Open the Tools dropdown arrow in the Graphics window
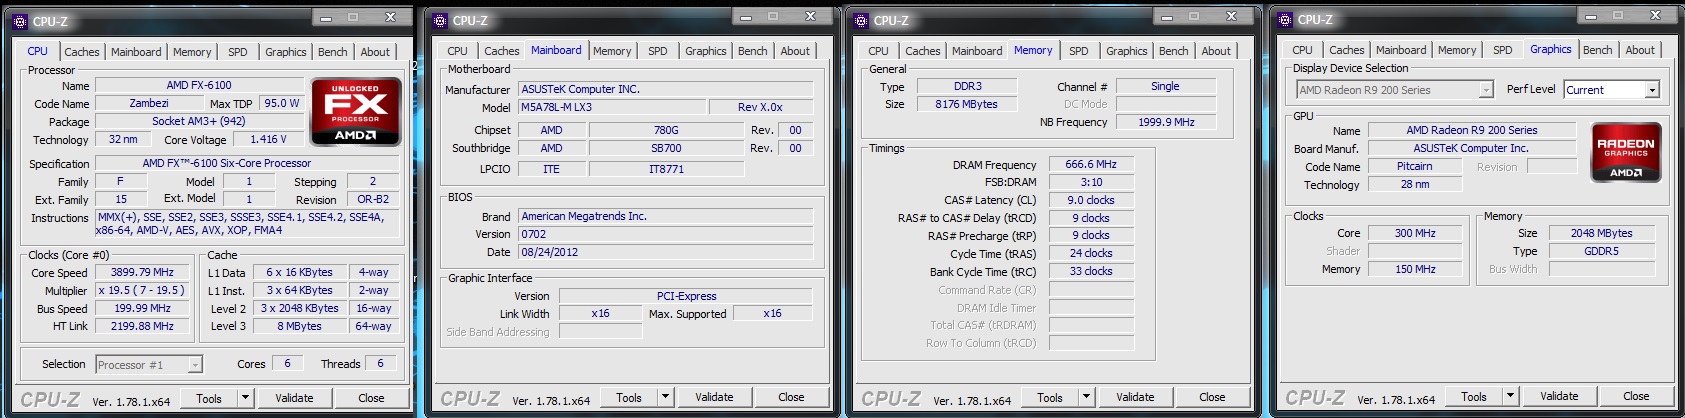Screen dimensions: 1685x418 tap(1510, 396)
